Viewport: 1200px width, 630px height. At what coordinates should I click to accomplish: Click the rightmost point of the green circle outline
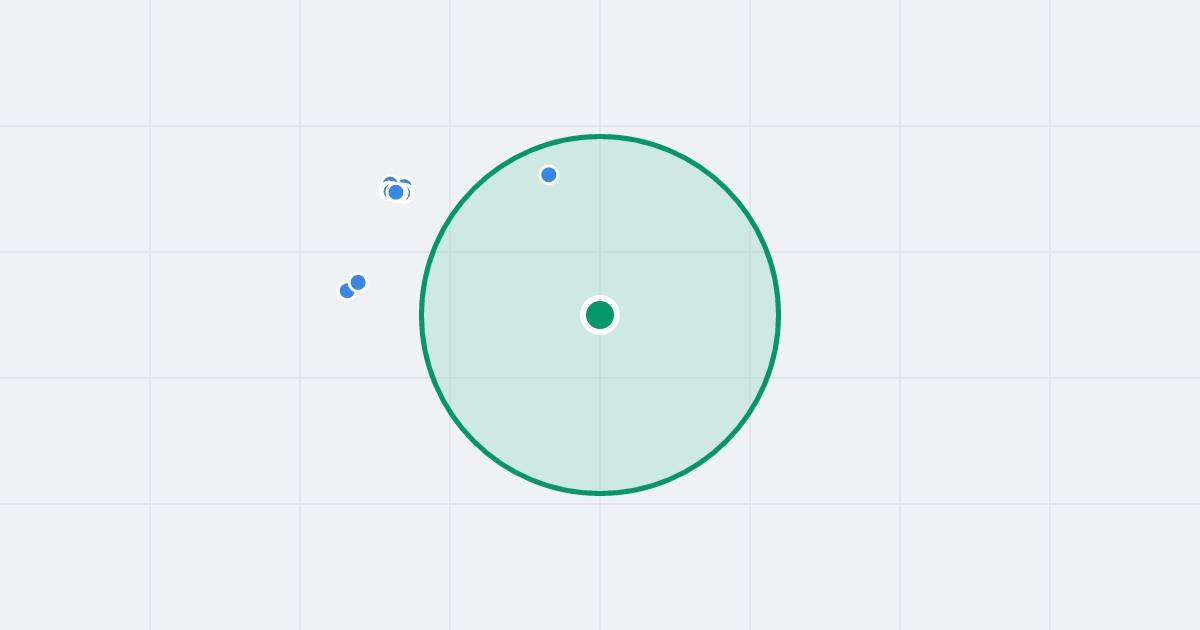click(x=778, y=315)
